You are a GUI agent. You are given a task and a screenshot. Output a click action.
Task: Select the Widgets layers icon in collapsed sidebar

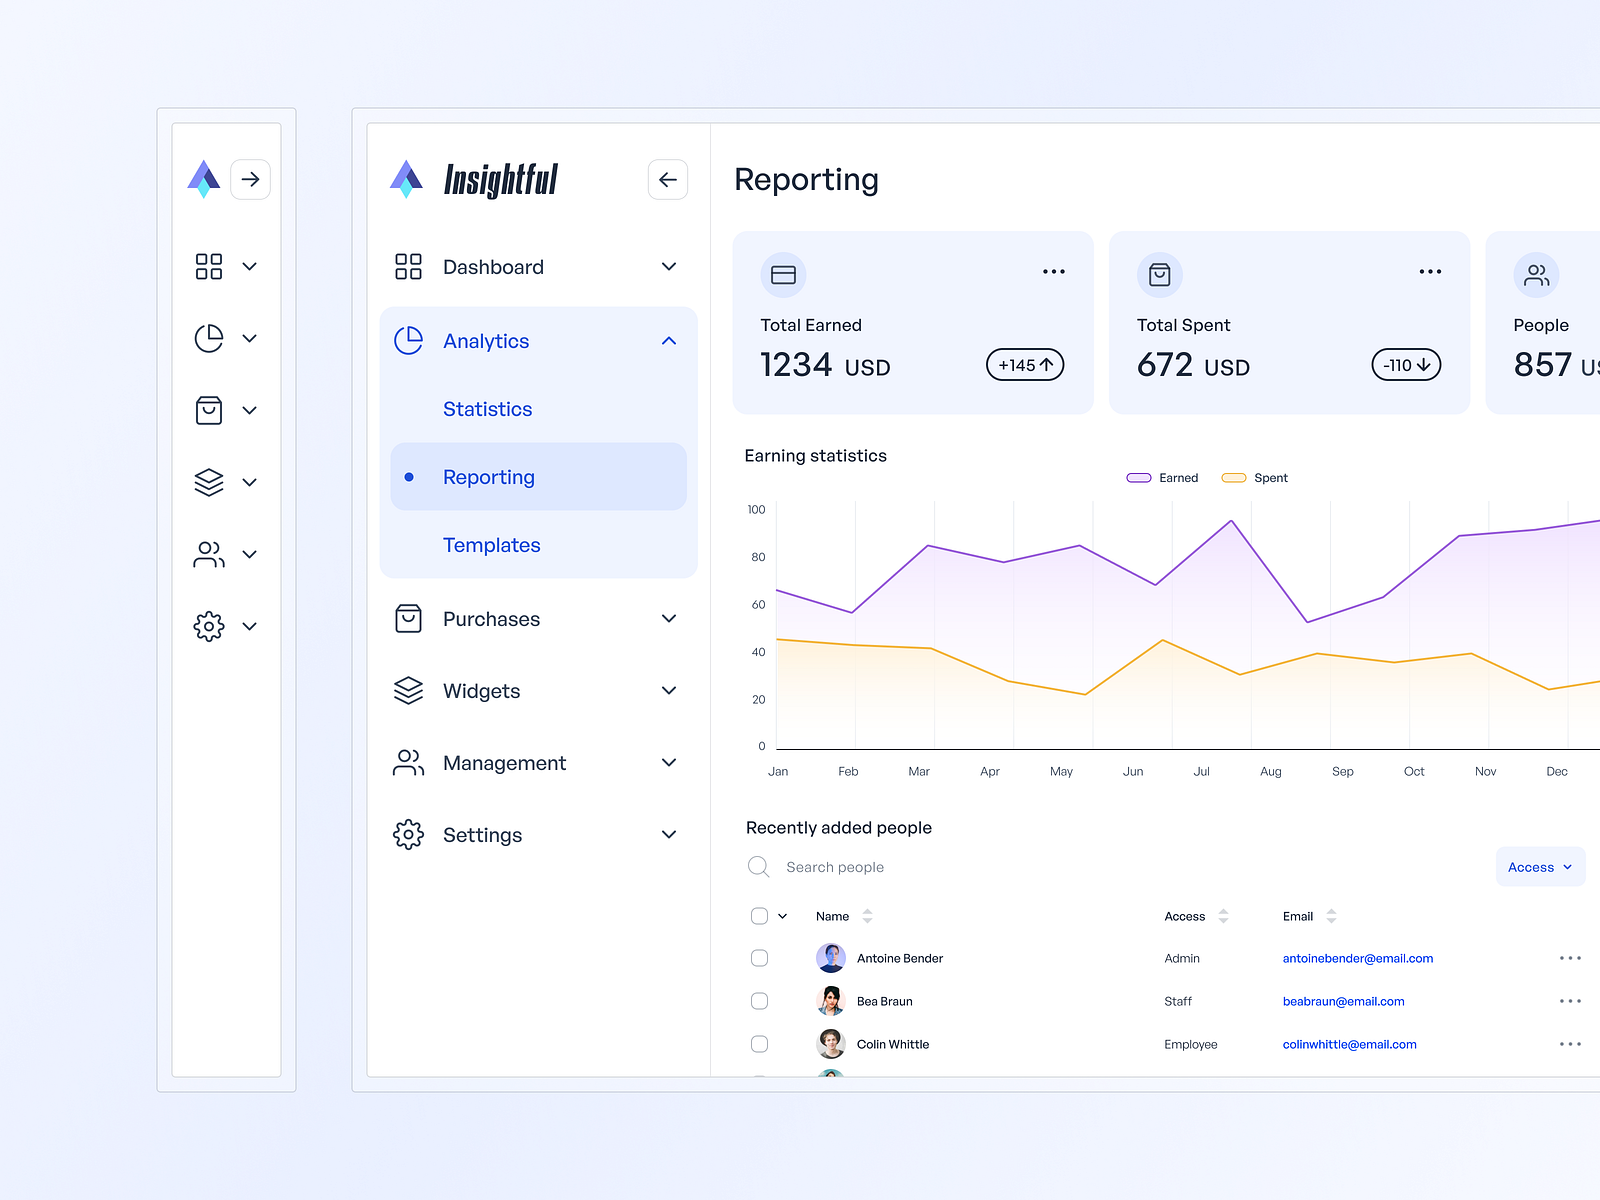pos(208,482)
